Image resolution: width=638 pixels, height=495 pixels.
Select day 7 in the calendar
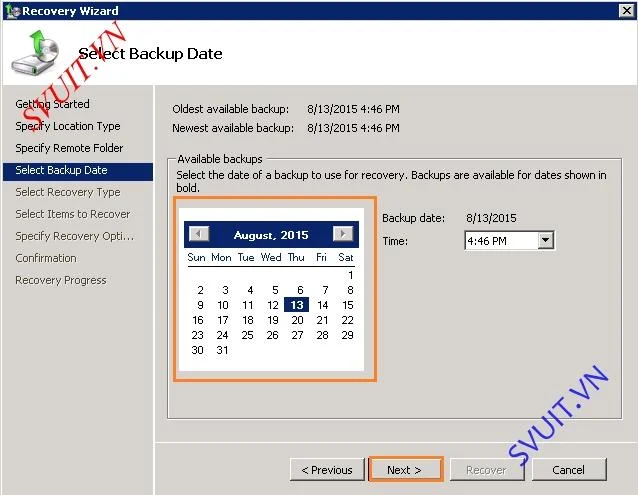pyautogui.click(x=325, y=290)
